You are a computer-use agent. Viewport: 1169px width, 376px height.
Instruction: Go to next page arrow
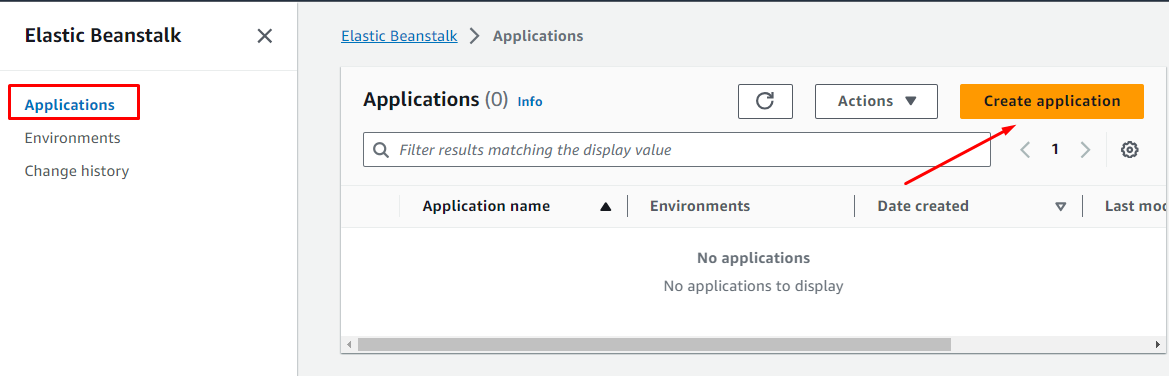pos(1086,149)
